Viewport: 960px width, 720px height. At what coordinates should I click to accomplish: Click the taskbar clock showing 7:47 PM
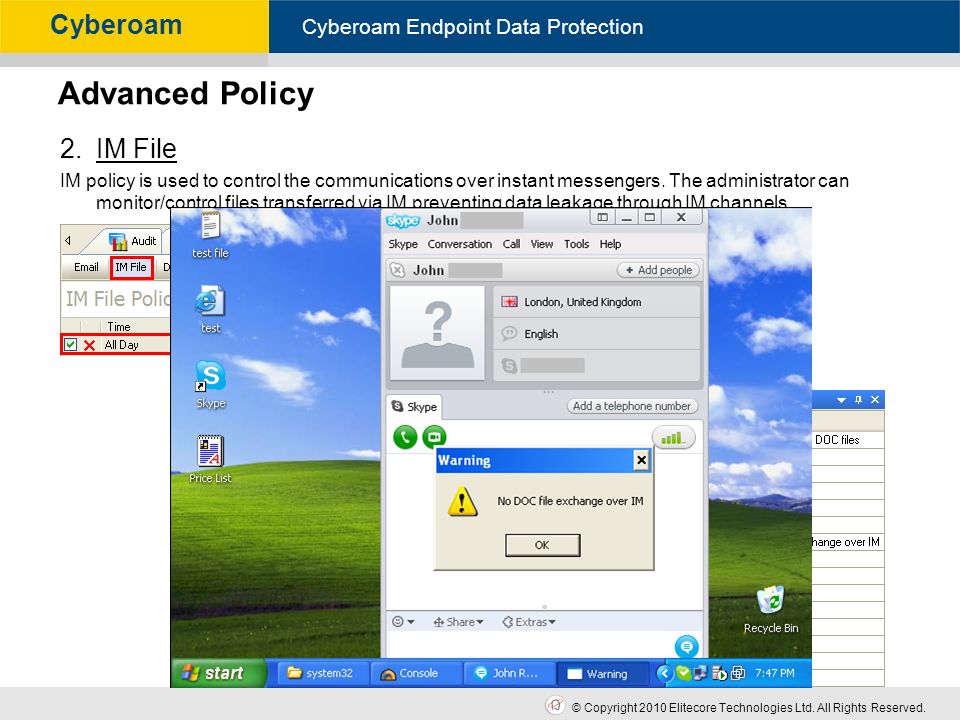click(774, 673)
